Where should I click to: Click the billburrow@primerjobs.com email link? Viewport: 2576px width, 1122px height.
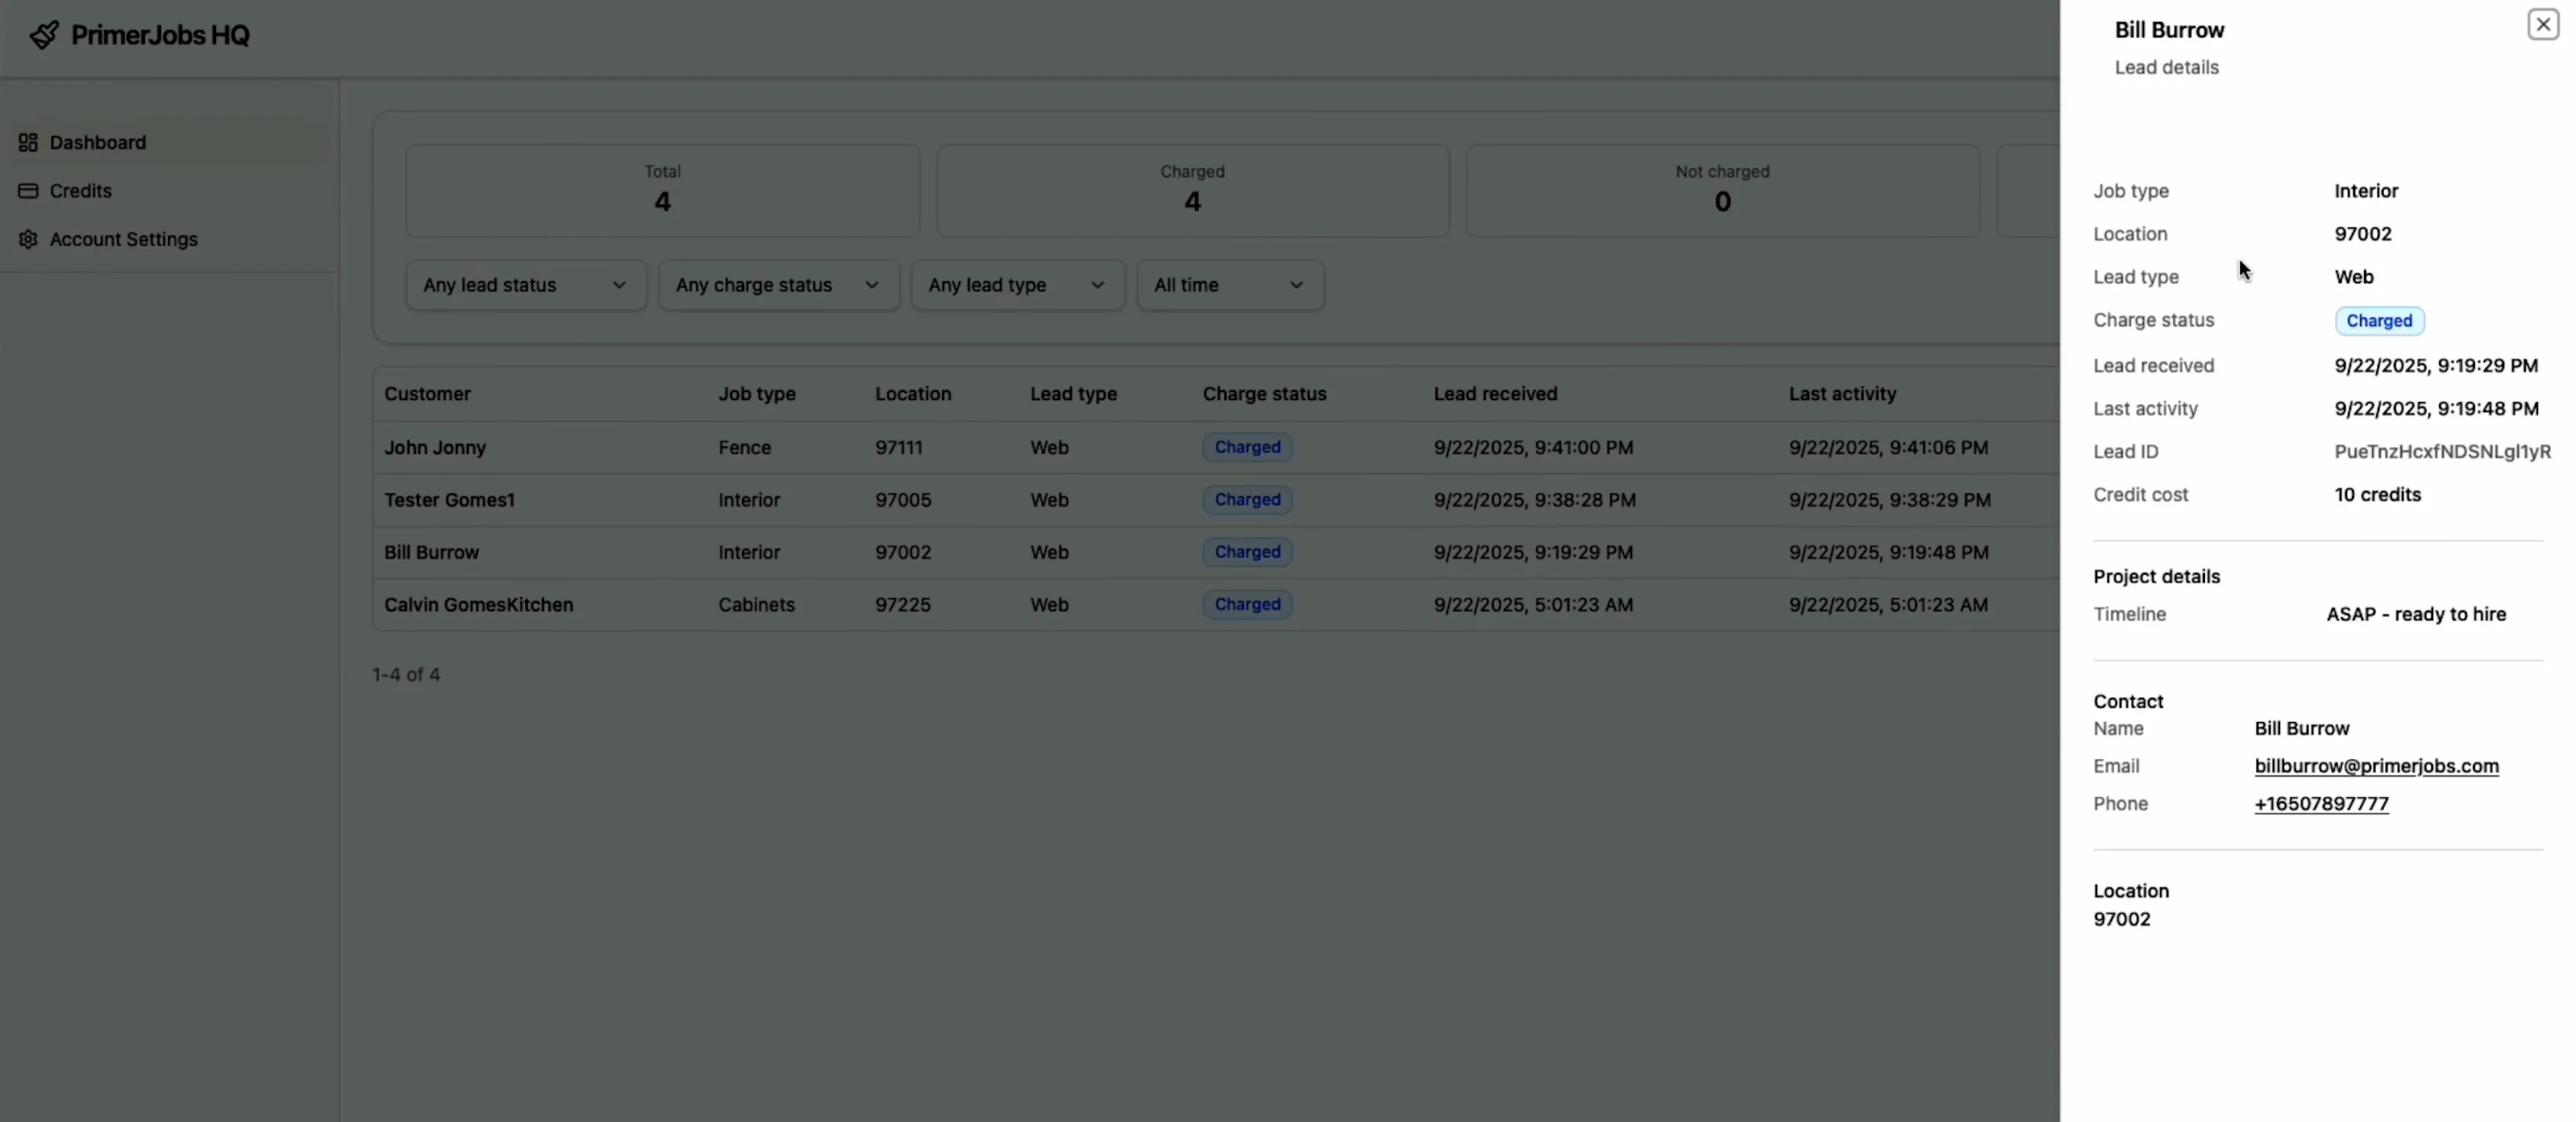(2376, 766)
